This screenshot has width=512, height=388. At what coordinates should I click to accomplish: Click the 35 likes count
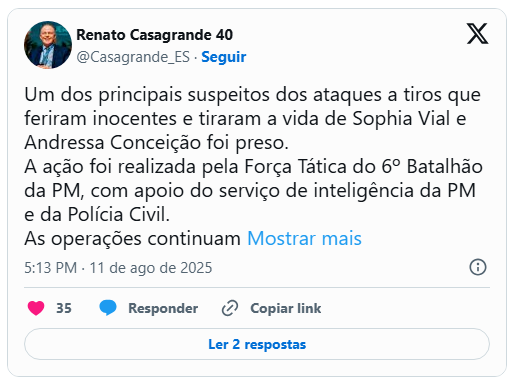click(x=64, y=308)
